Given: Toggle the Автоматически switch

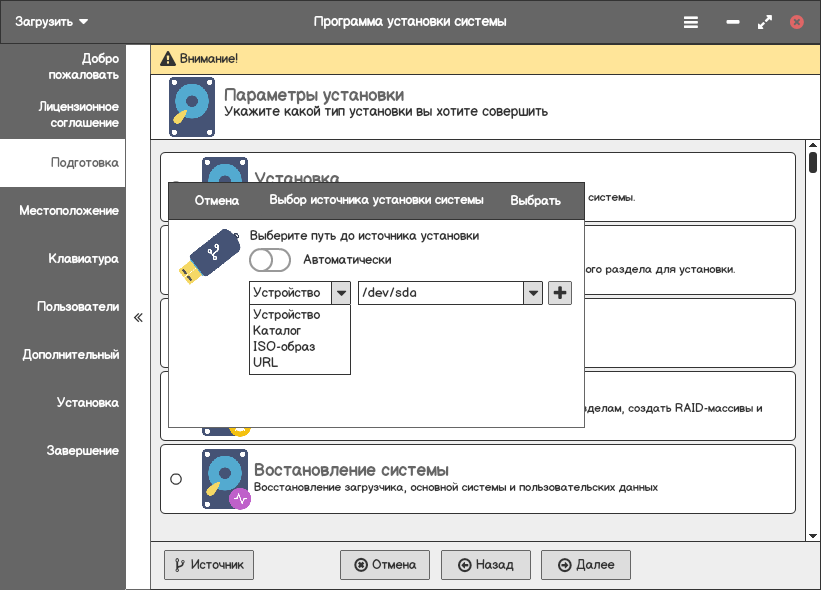Looking at the screenshot, I should pyautogui.click(x=270, y=260).
